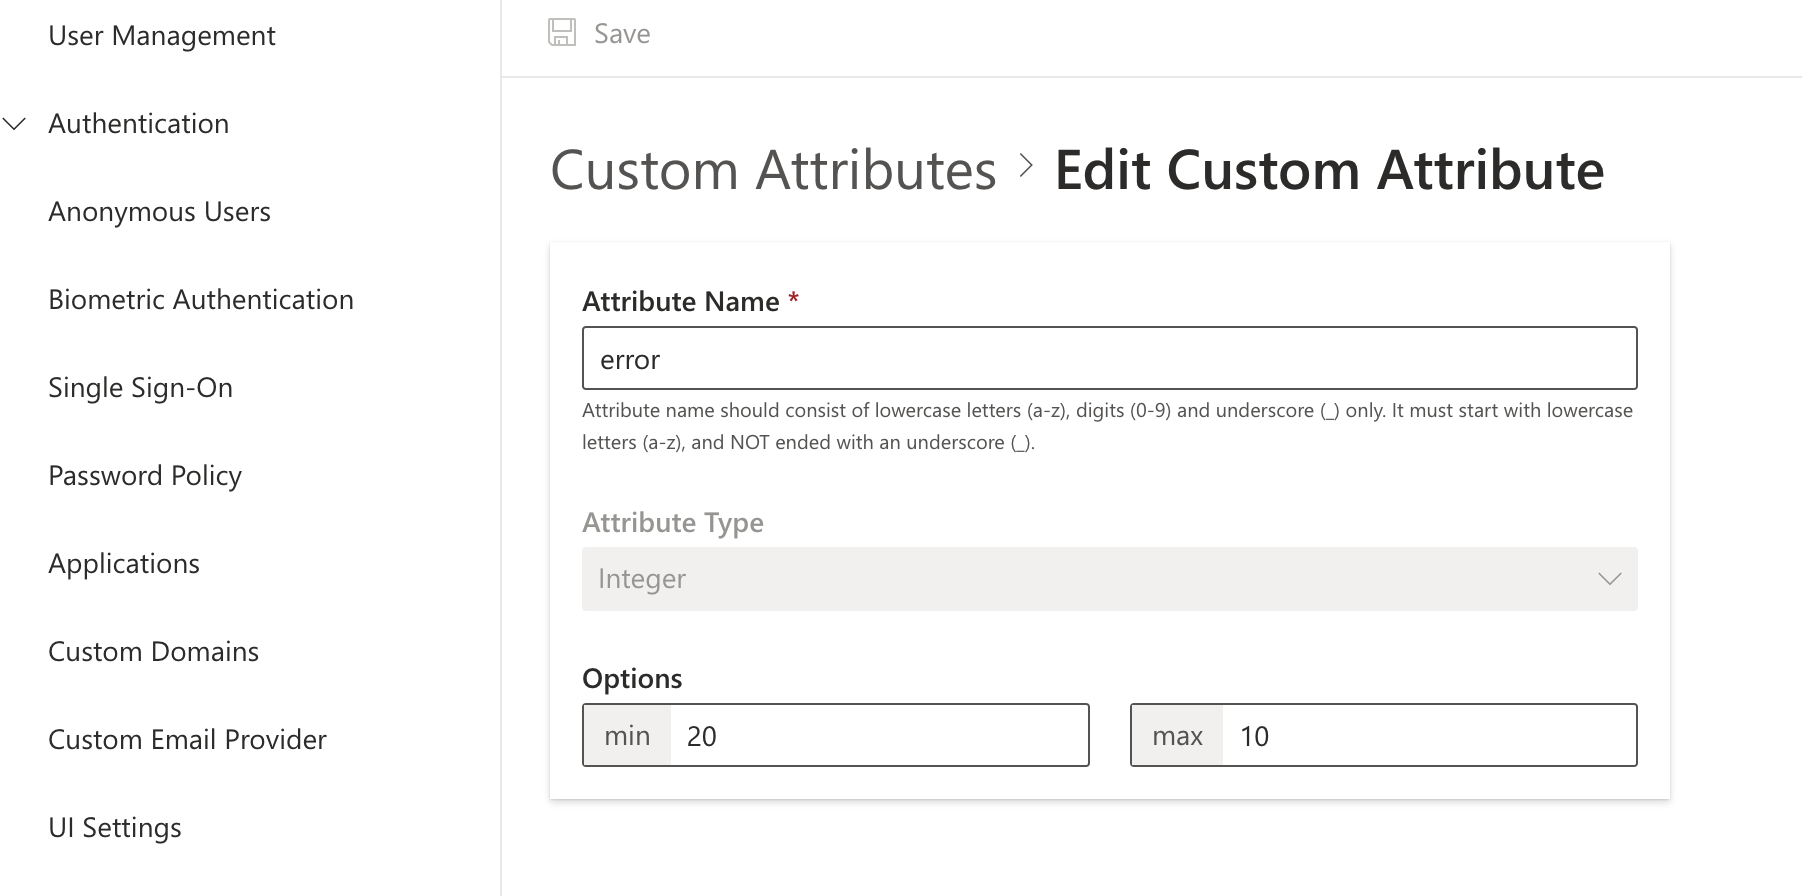Select Authentication in the sidebar
This screenshot has height=896, width=1802.
point(139,124)
